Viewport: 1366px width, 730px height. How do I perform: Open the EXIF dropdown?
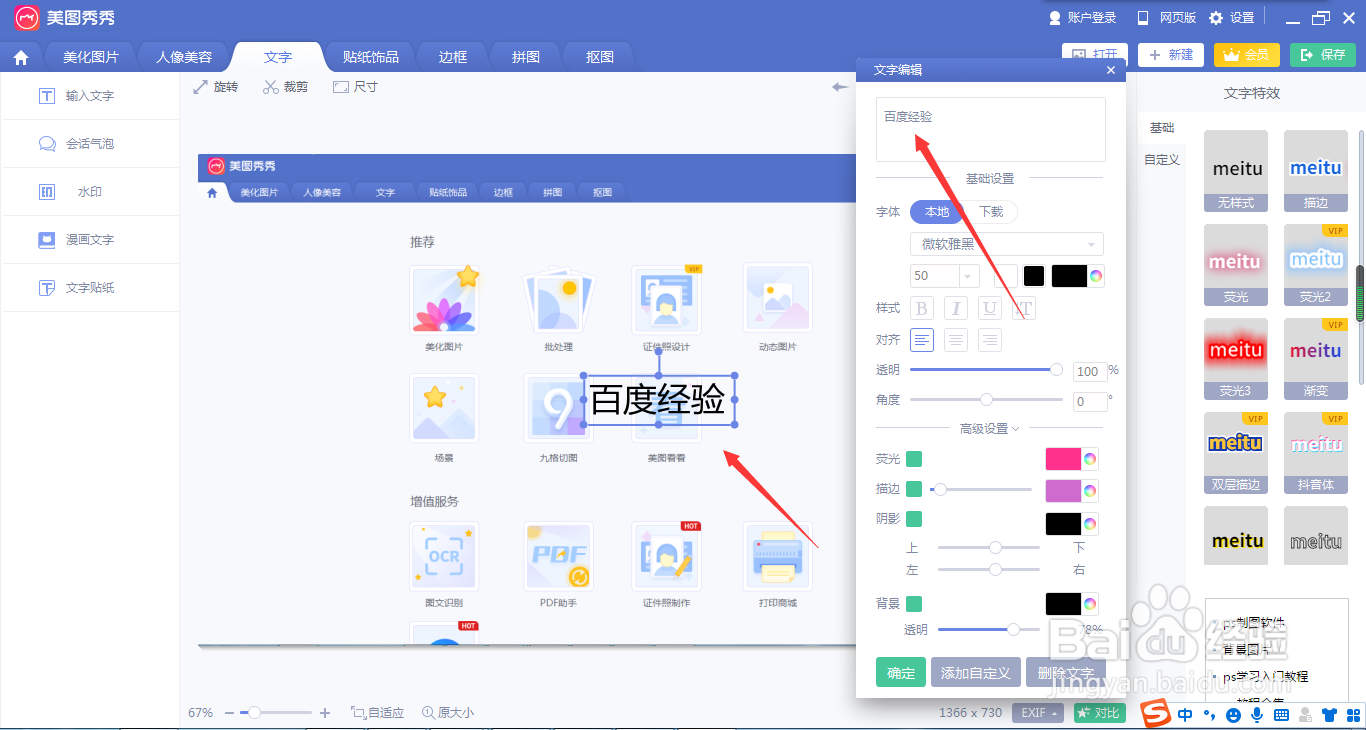click(1039, 713)
